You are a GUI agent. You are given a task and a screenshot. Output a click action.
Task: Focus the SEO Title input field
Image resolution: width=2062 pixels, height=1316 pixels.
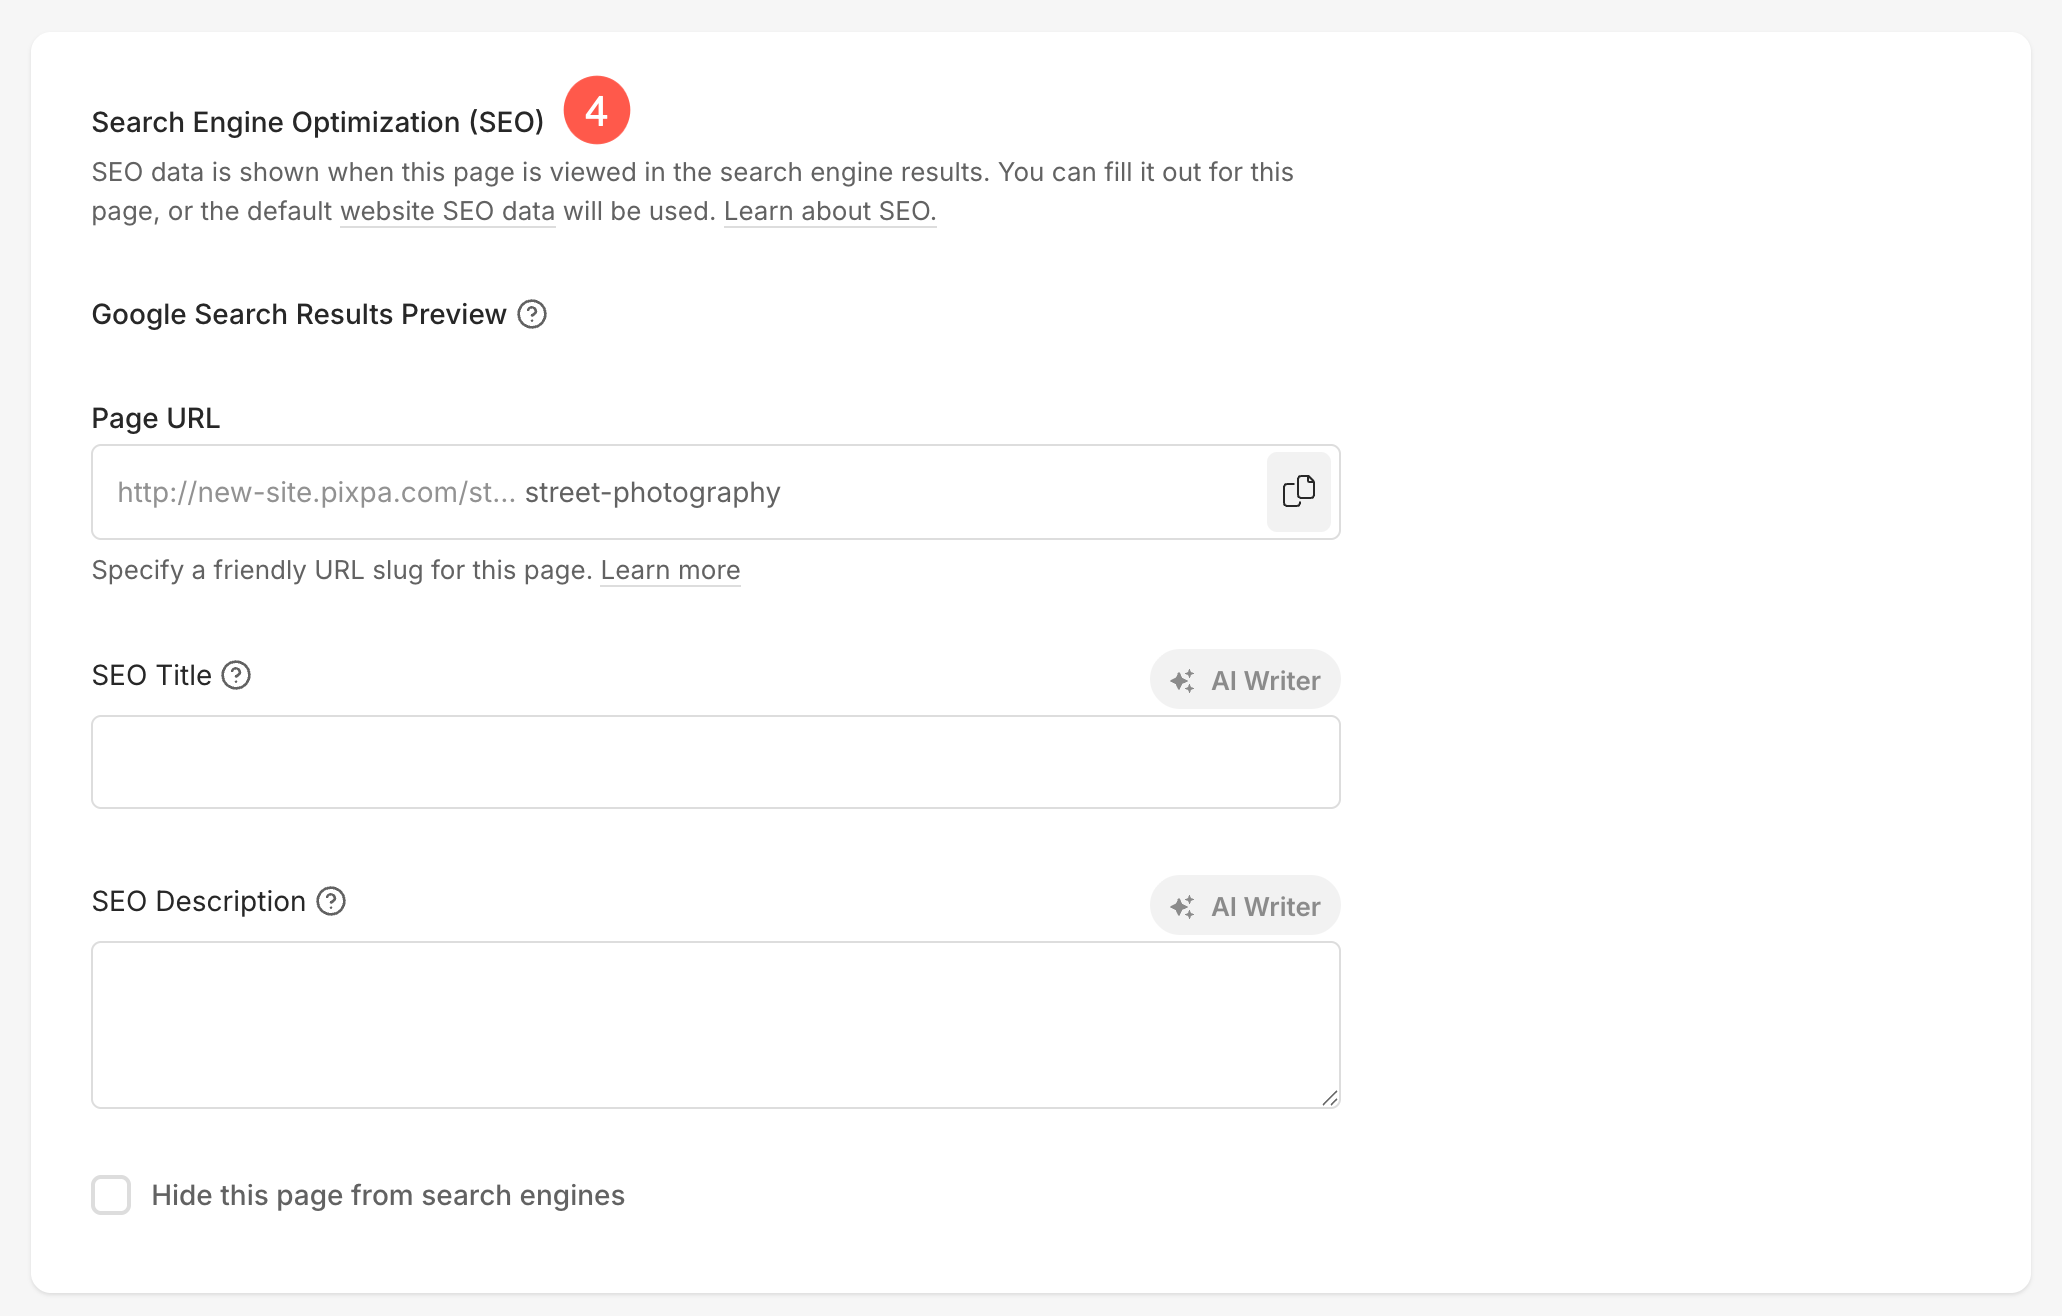[715, 762]
